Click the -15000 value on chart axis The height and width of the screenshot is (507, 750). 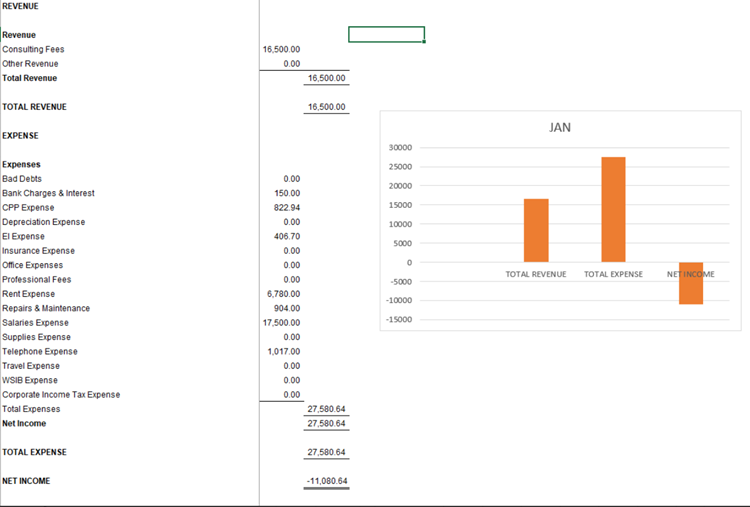coord(399,319)
